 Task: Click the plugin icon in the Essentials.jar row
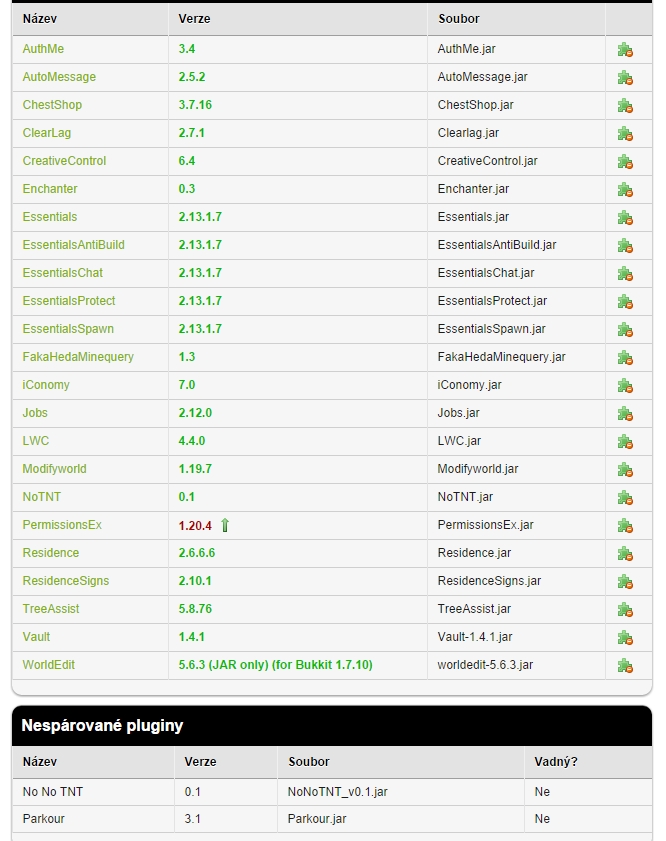[625, 218]
